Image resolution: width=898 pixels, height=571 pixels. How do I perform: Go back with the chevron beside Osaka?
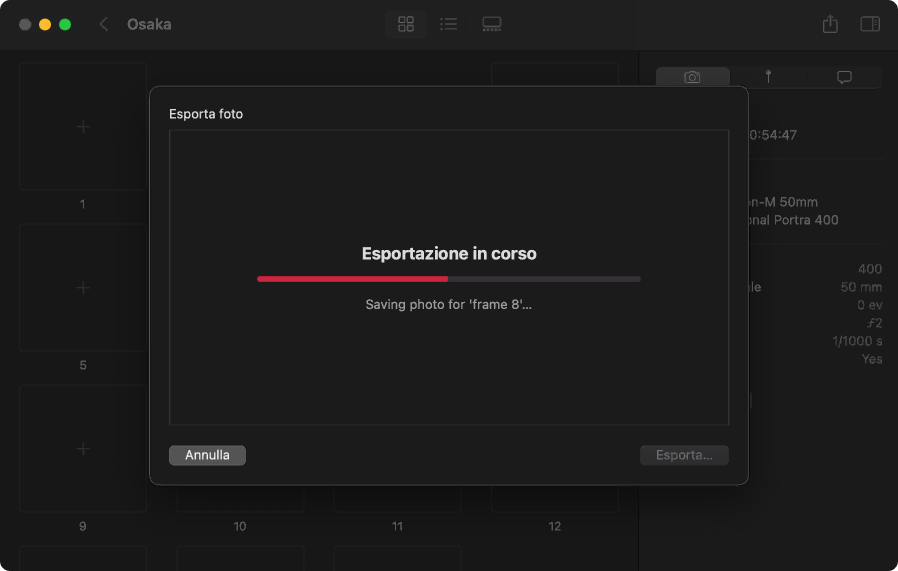(x=104, y=24)
